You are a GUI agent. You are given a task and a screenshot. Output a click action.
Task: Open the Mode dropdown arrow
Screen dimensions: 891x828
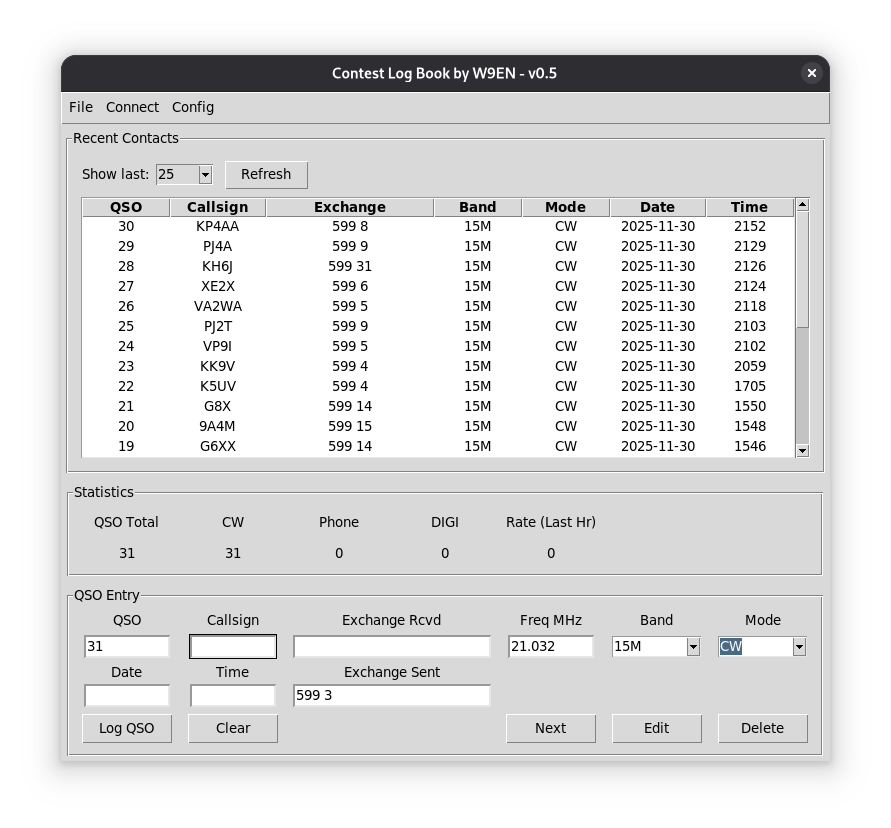tap(799, 647)
